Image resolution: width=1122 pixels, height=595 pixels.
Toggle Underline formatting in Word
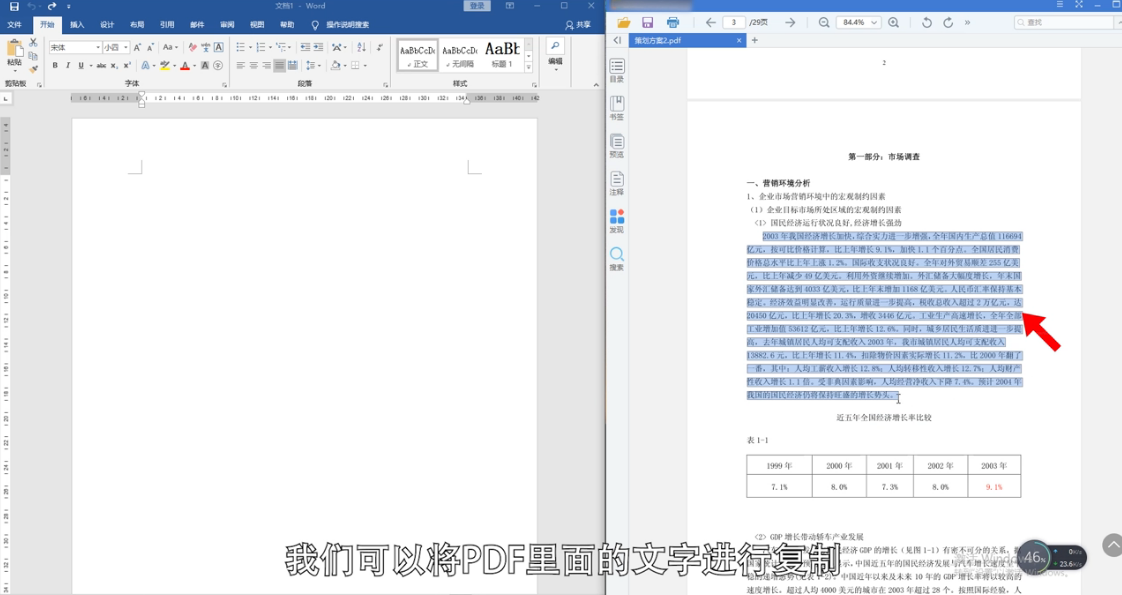coord(81,66)
